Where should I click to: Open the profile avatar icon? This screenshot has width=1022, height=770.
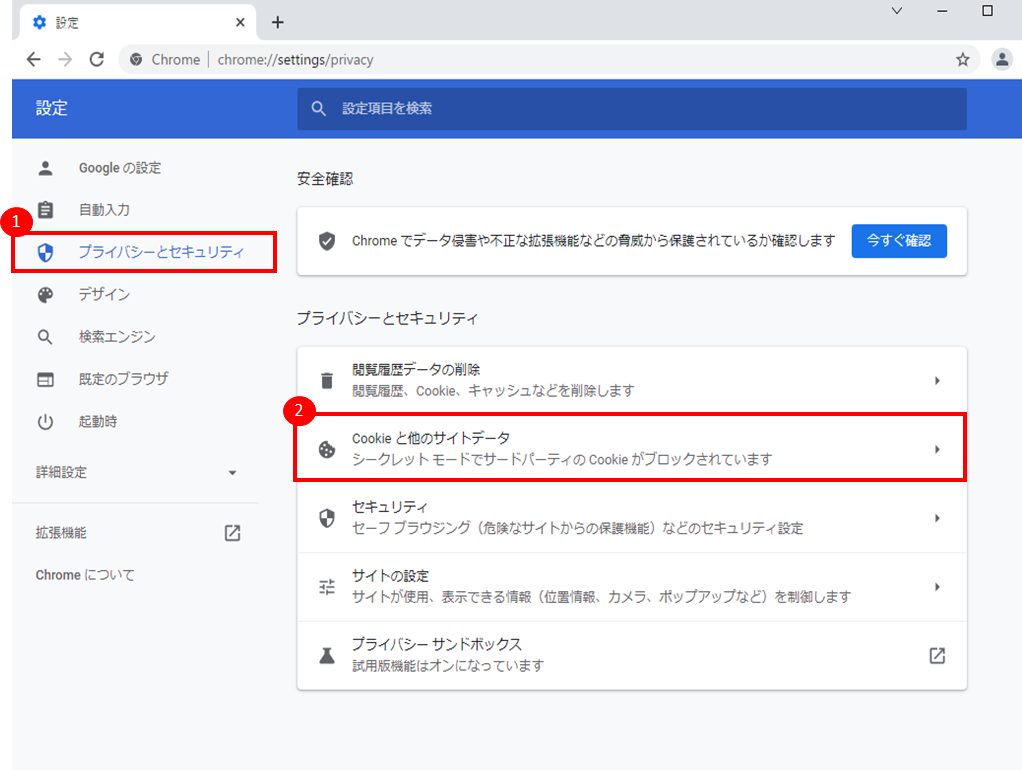(1002, 60)
